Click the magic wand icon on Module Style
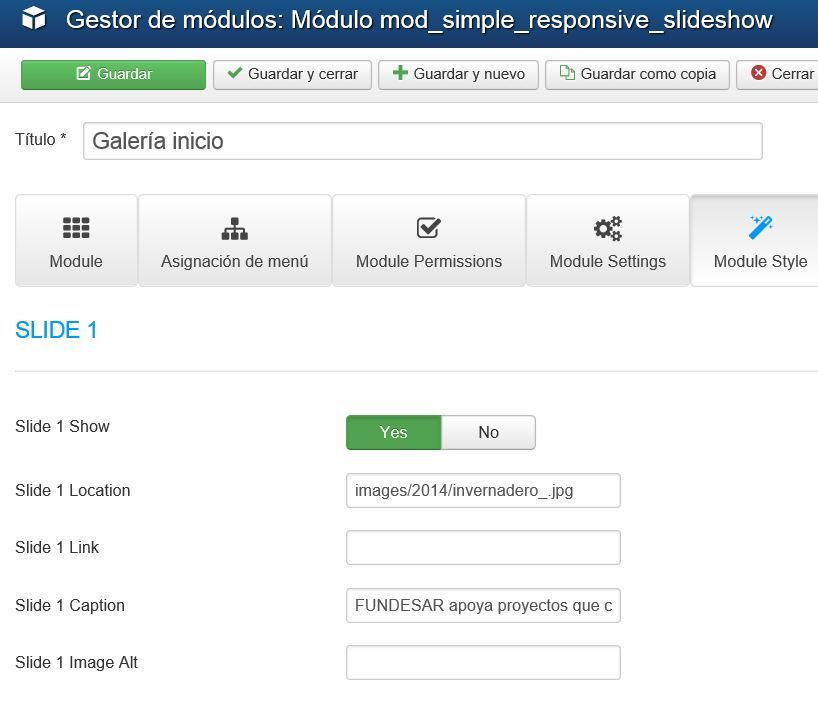Viewport: 818px width, 706px height. pyautogui.click(x=761, y=228)
